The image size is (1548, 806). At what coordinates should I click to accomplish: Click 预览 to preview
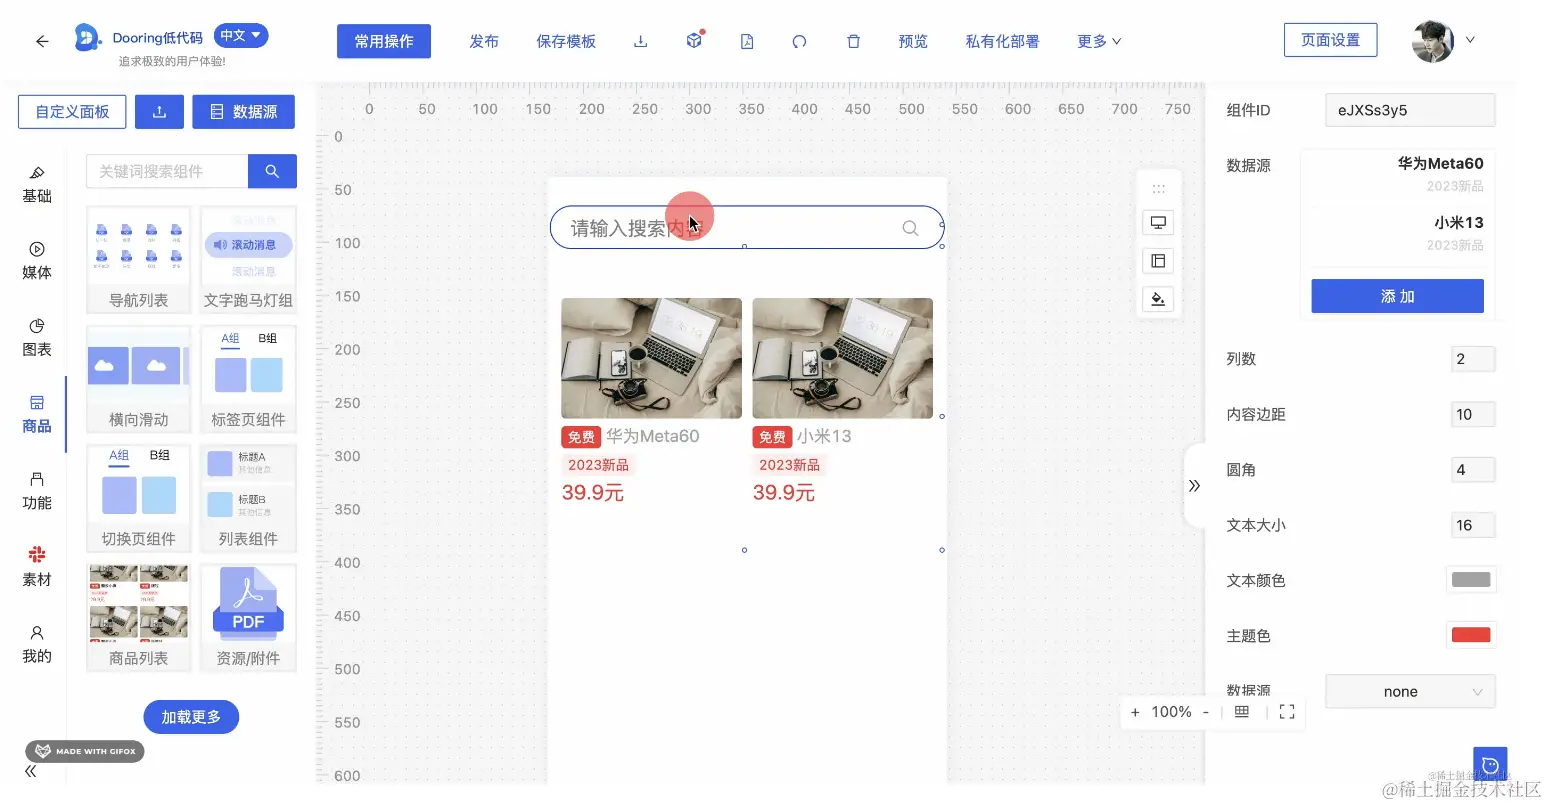913,41
